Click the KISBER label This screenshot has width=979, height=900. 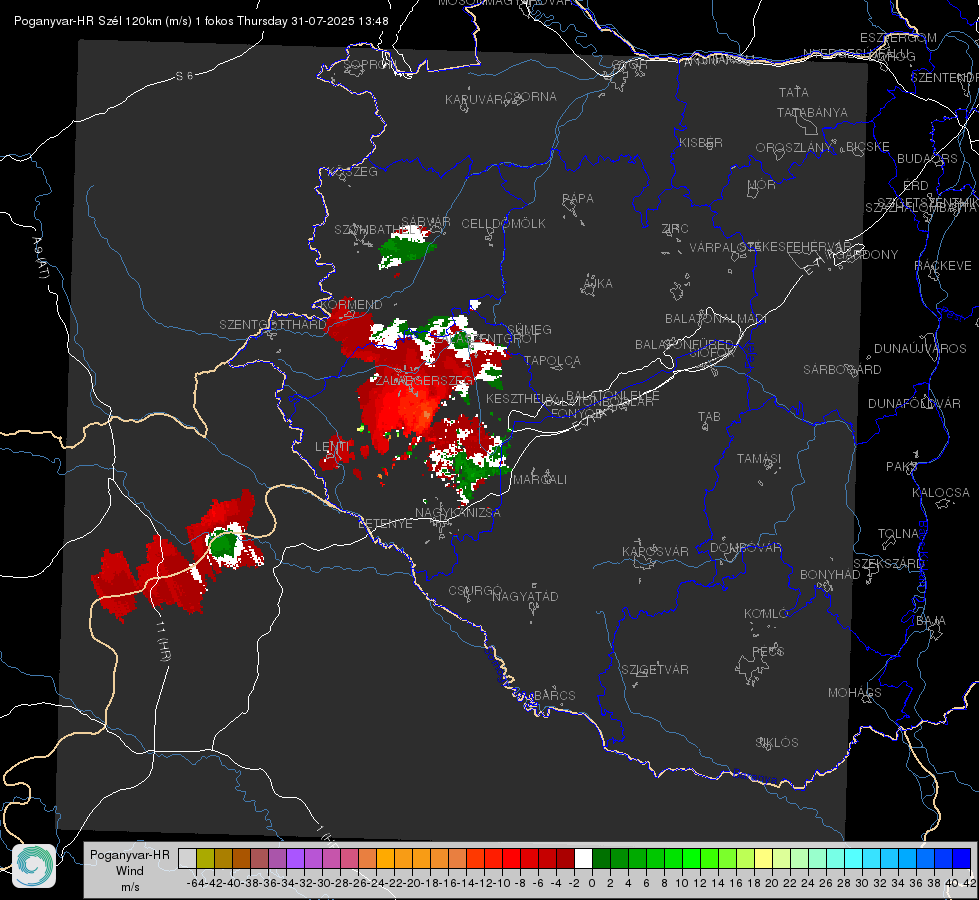(701, 142)
